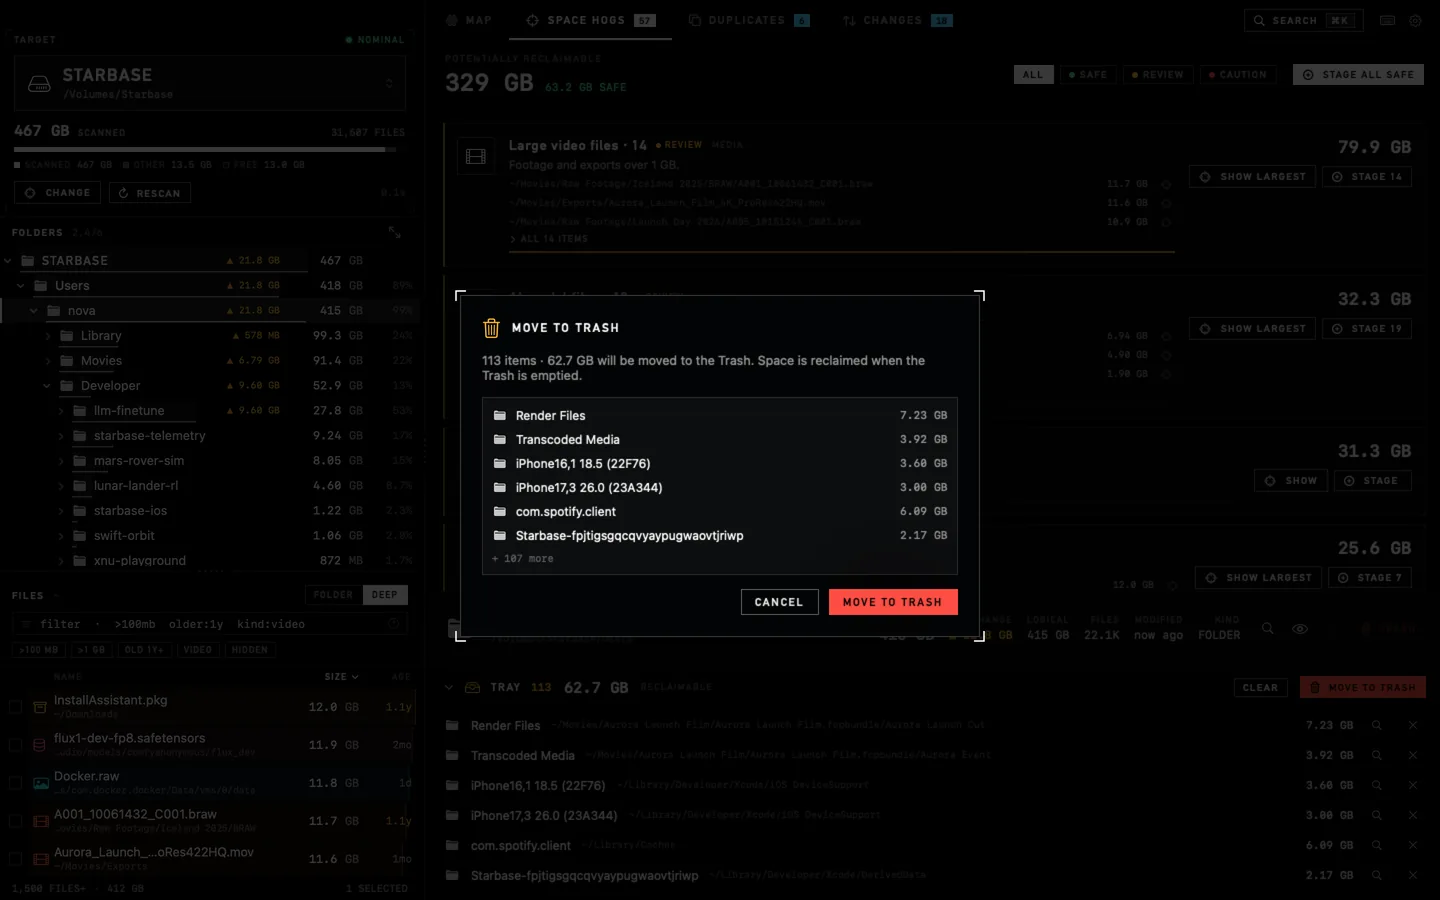This screenshot has height=900, width=1440.
Task: Tick the checkbox for Docker.raw
Action: click(16, 783)
